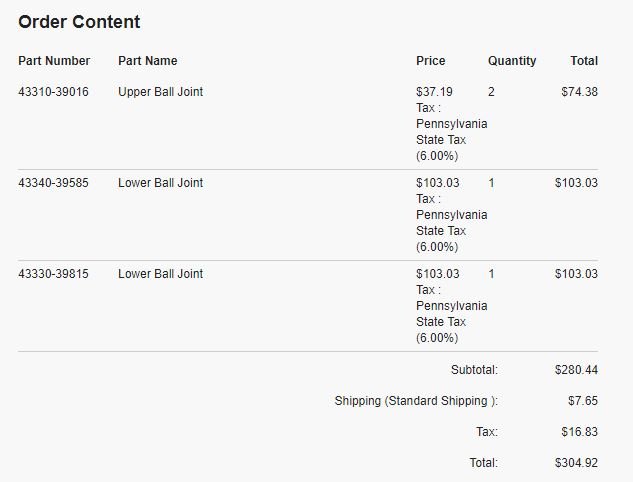Viewport: 633px width, 482px height.
Task: Click the order total $304.92
Action: [x=576, y=463]
